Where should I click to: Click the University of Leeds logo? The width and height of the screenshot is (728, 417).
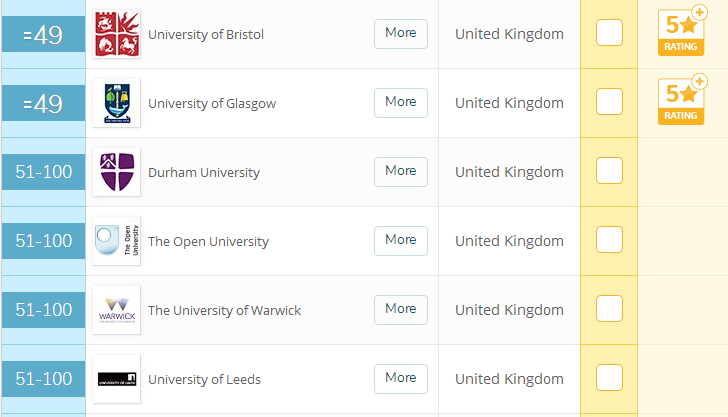pos(116,379)
